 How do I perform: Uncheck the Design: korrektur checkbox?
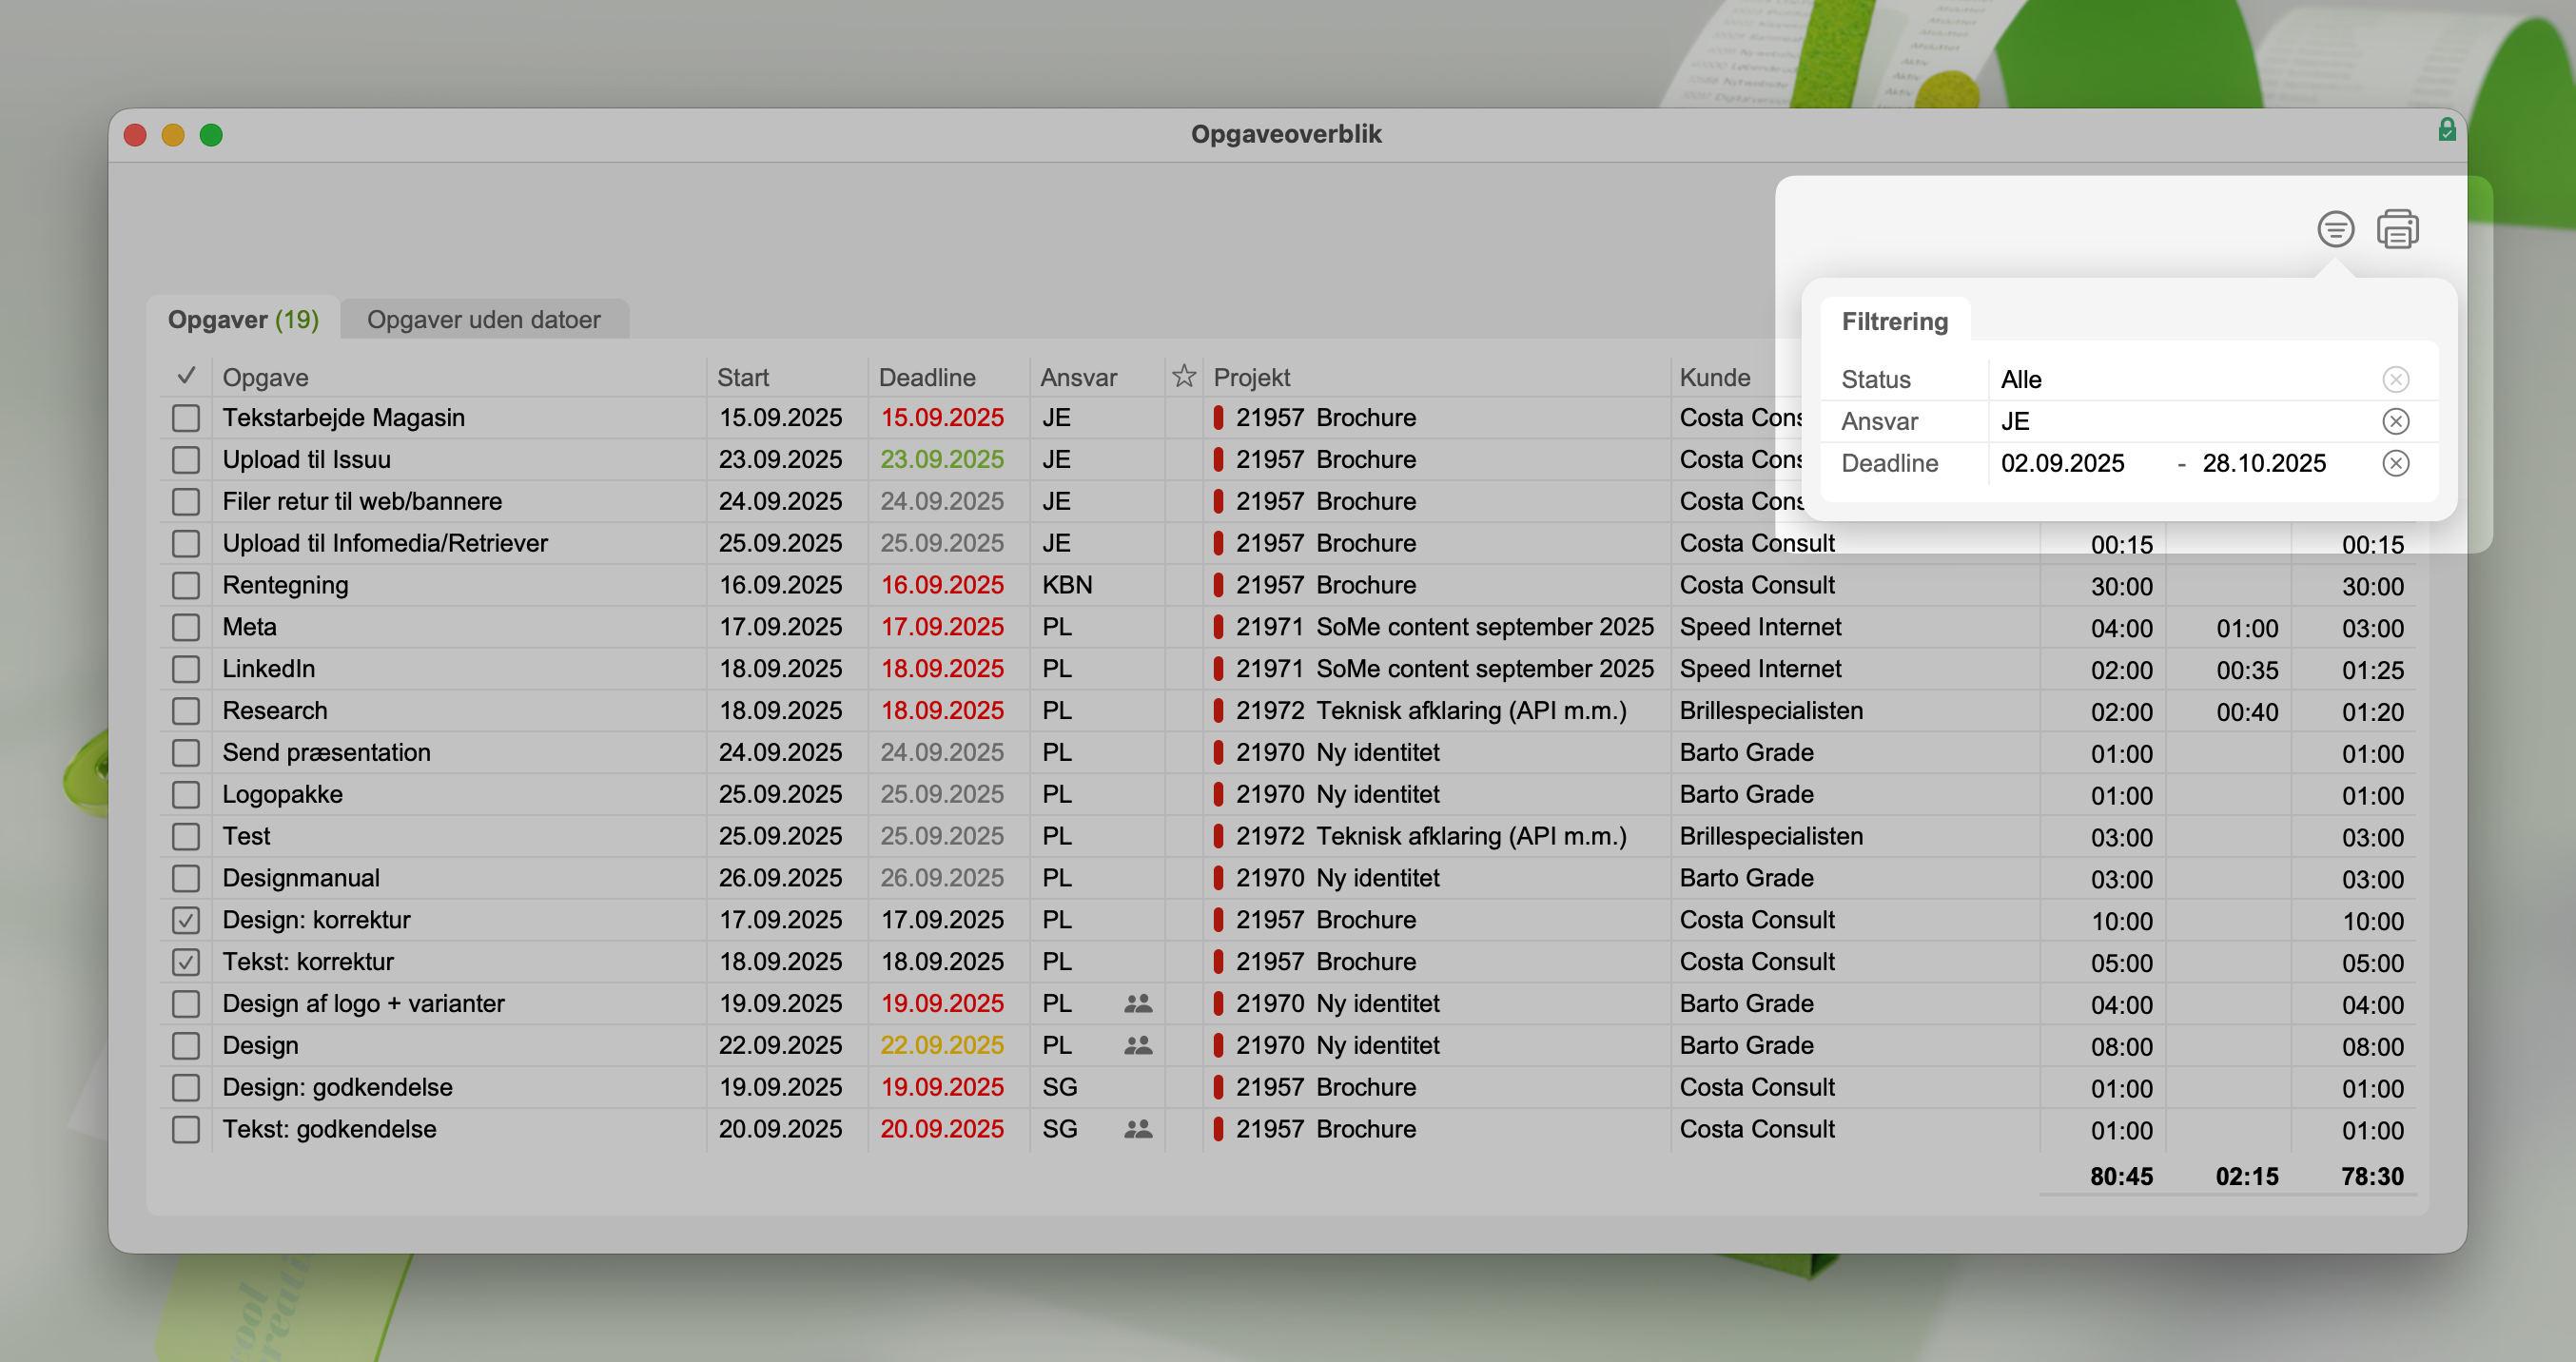[186, 920]
